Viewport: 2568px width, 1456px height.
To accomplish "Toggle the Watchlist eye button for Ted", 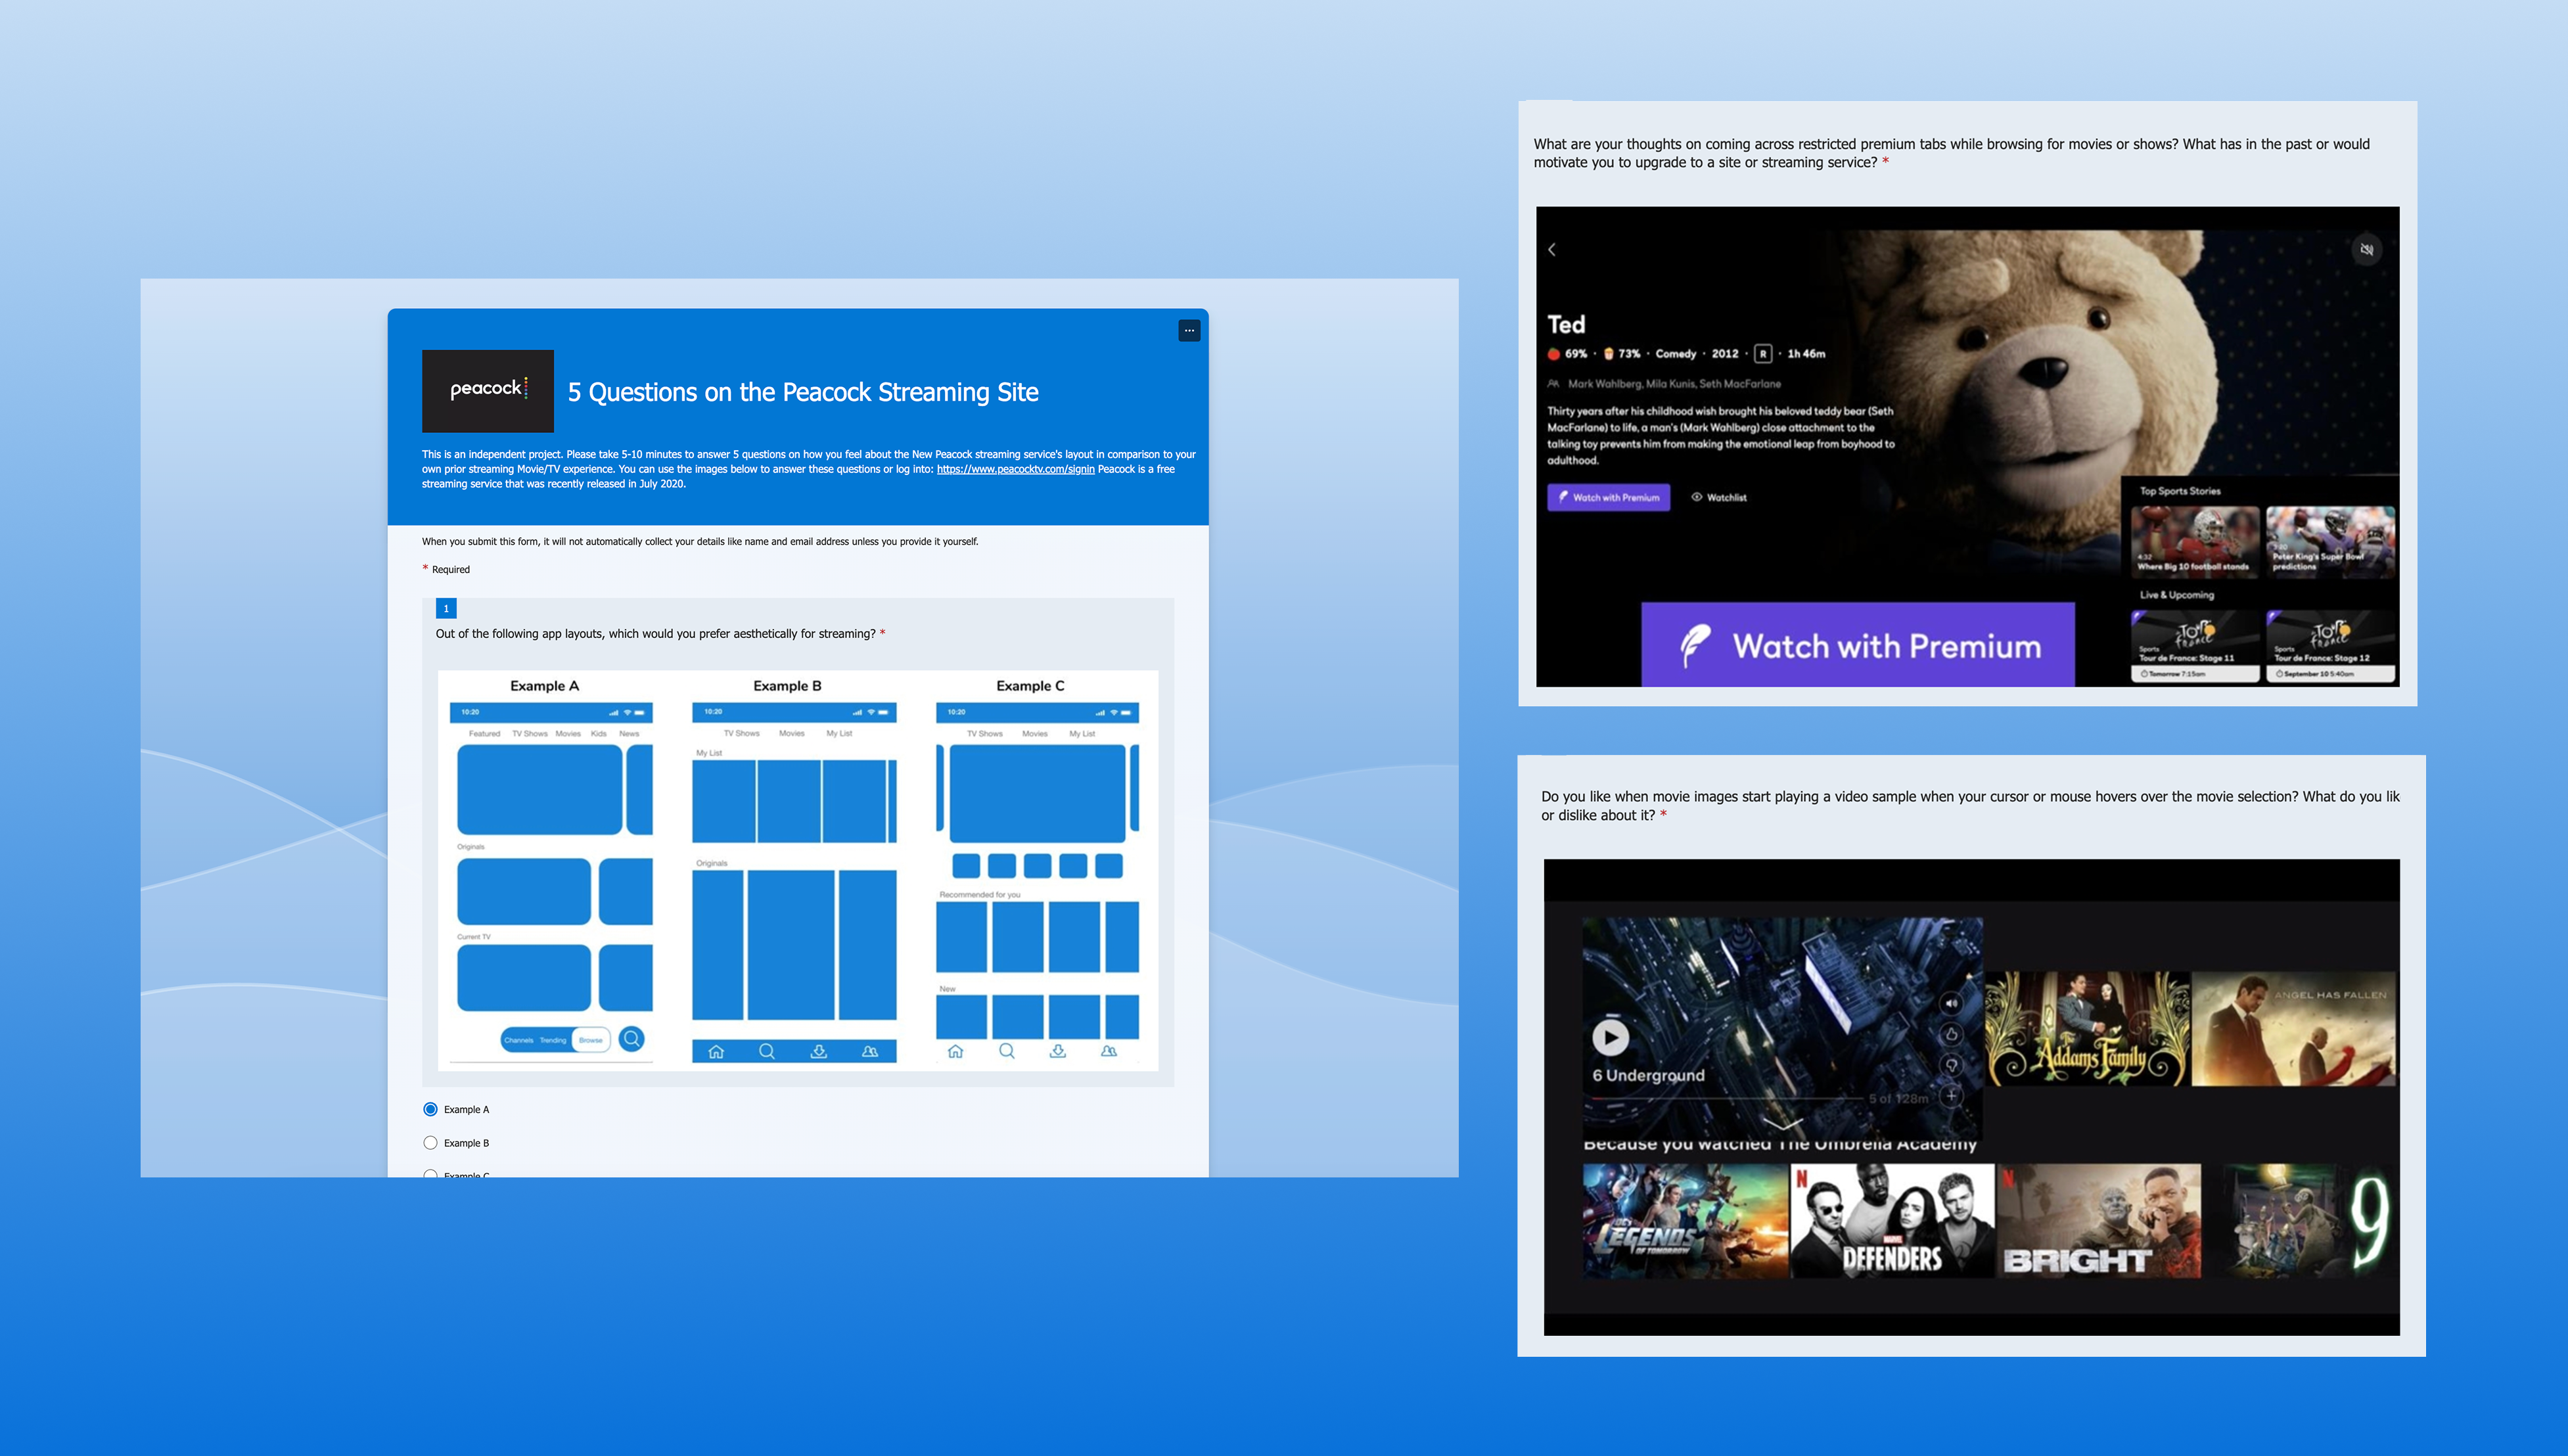I will 1718,497.
